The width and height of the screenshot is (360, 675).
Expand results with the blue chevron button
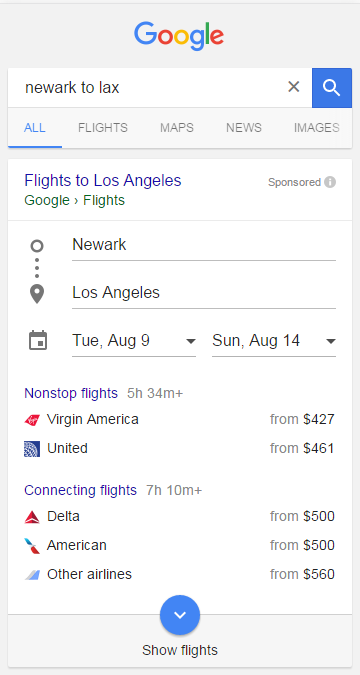(x=180, y=615)
